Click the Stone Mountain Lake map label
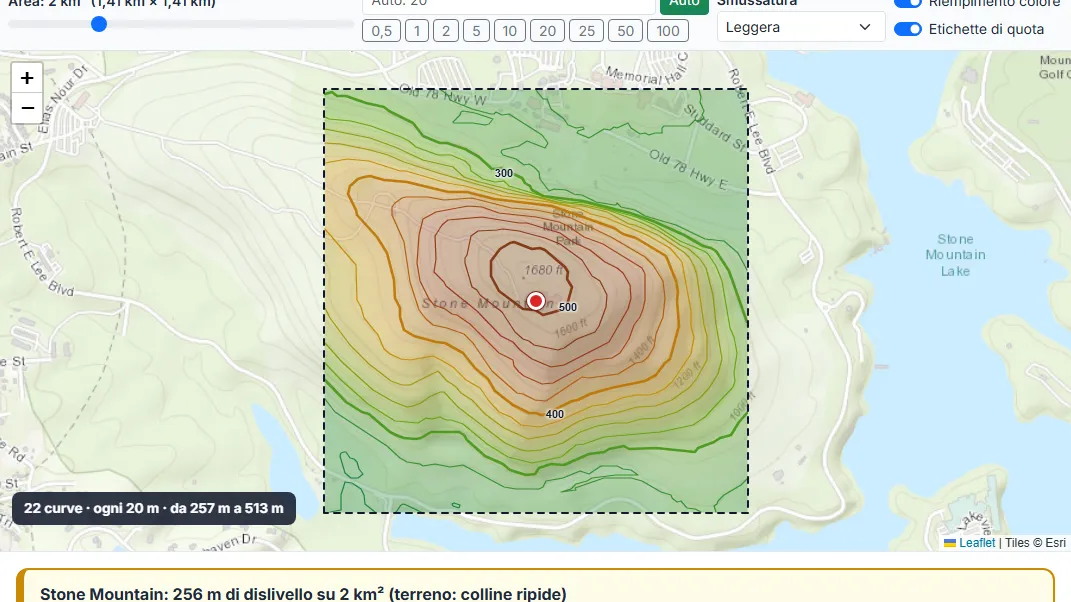1071x602 pixels. [x=955, y=255]
